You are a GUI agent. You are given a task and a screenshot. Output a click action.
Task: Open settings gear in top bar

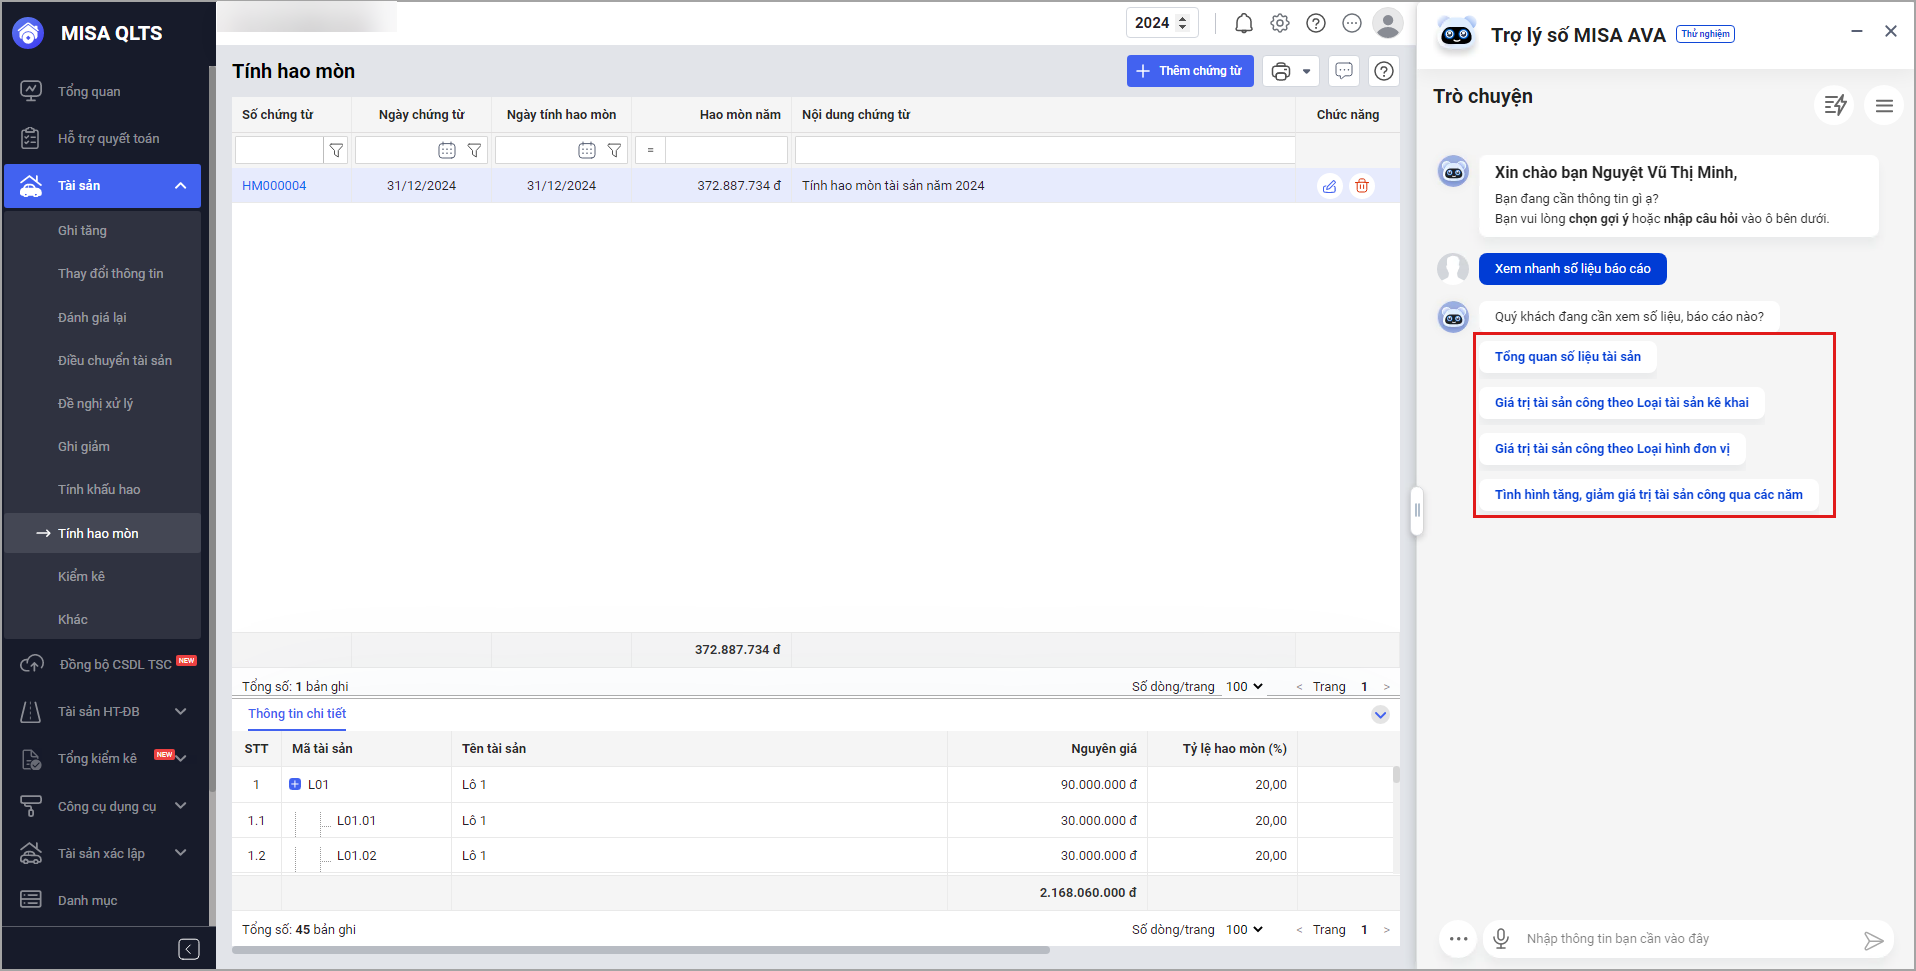pyautogui.click(x=1280, y=23)
